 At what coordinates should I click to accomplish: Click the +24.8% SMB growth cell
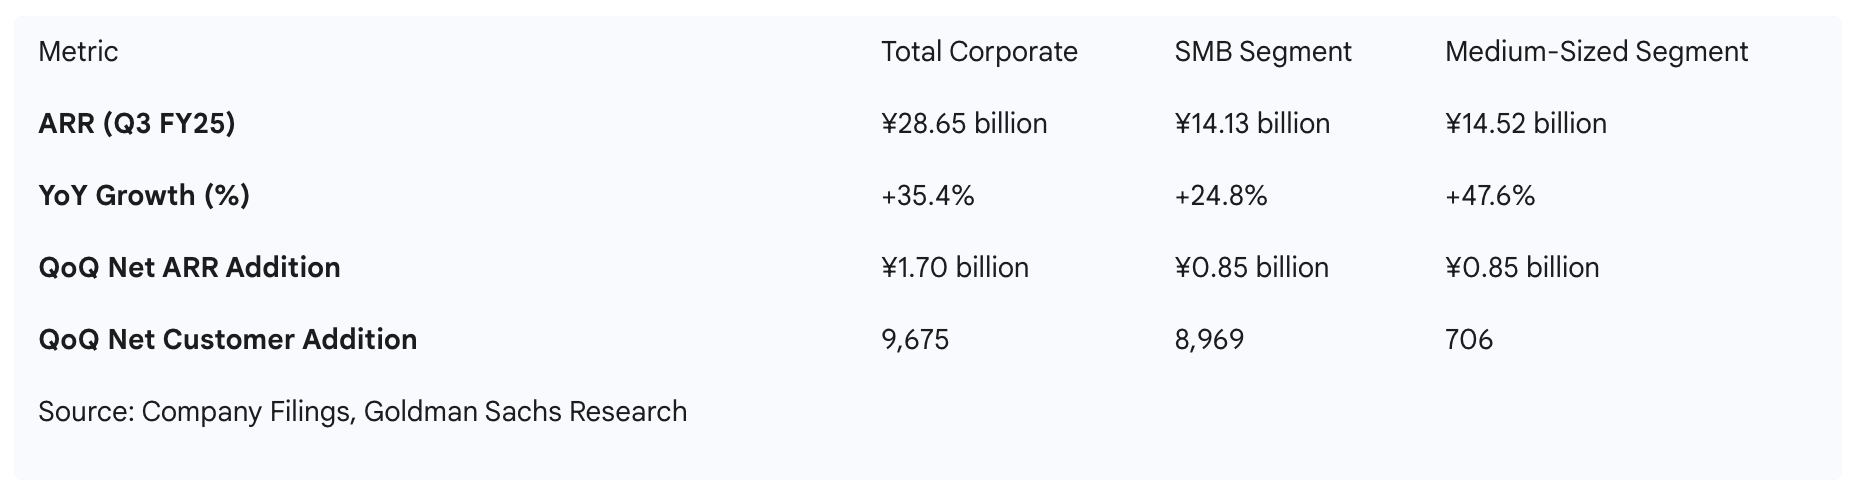coord(1220,196)
